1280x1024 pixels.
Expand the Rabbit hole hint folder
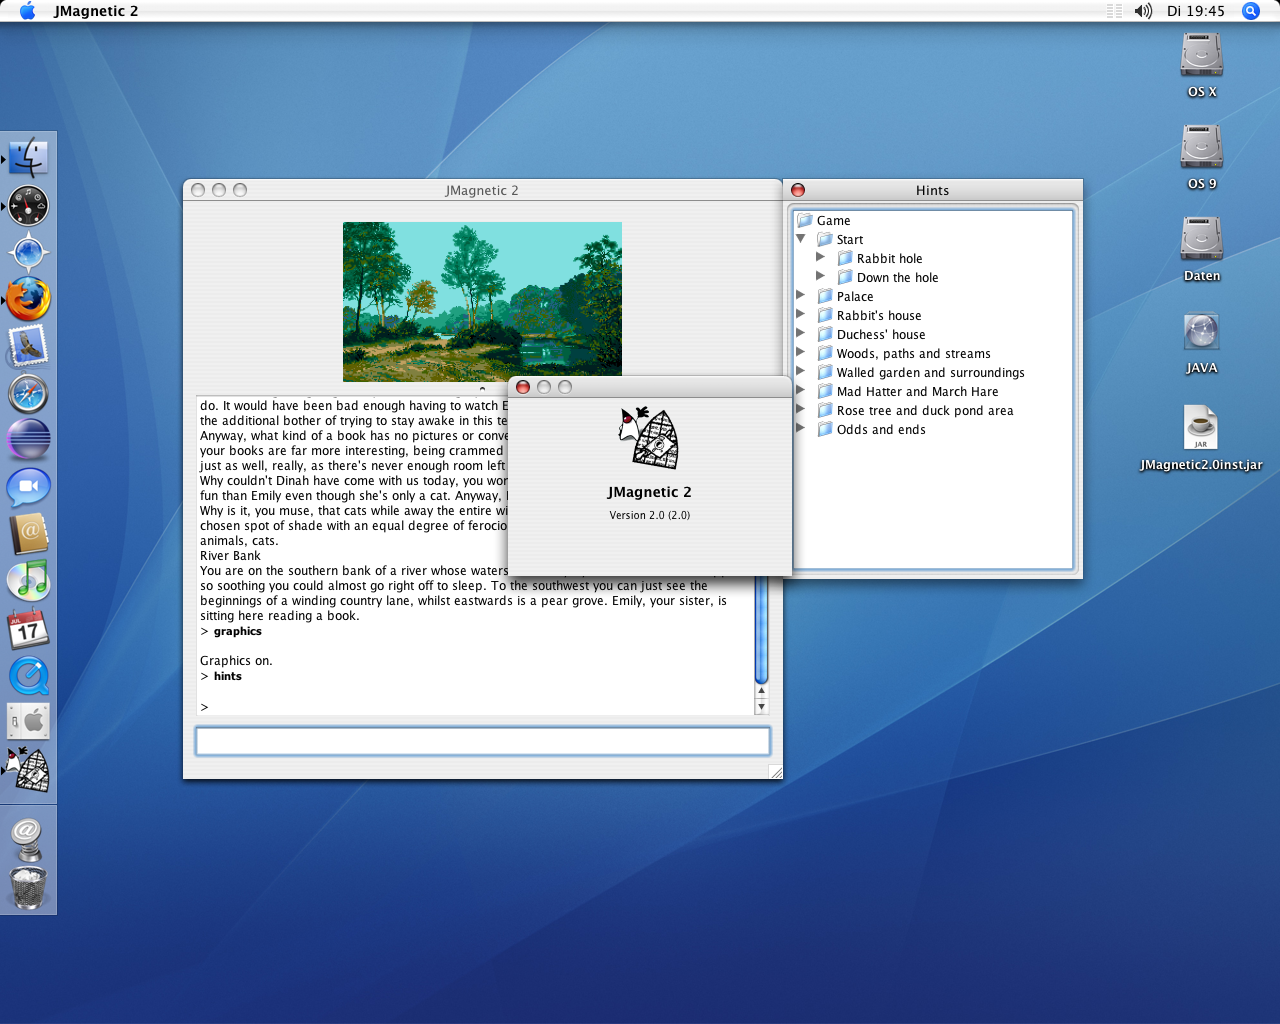820,258
